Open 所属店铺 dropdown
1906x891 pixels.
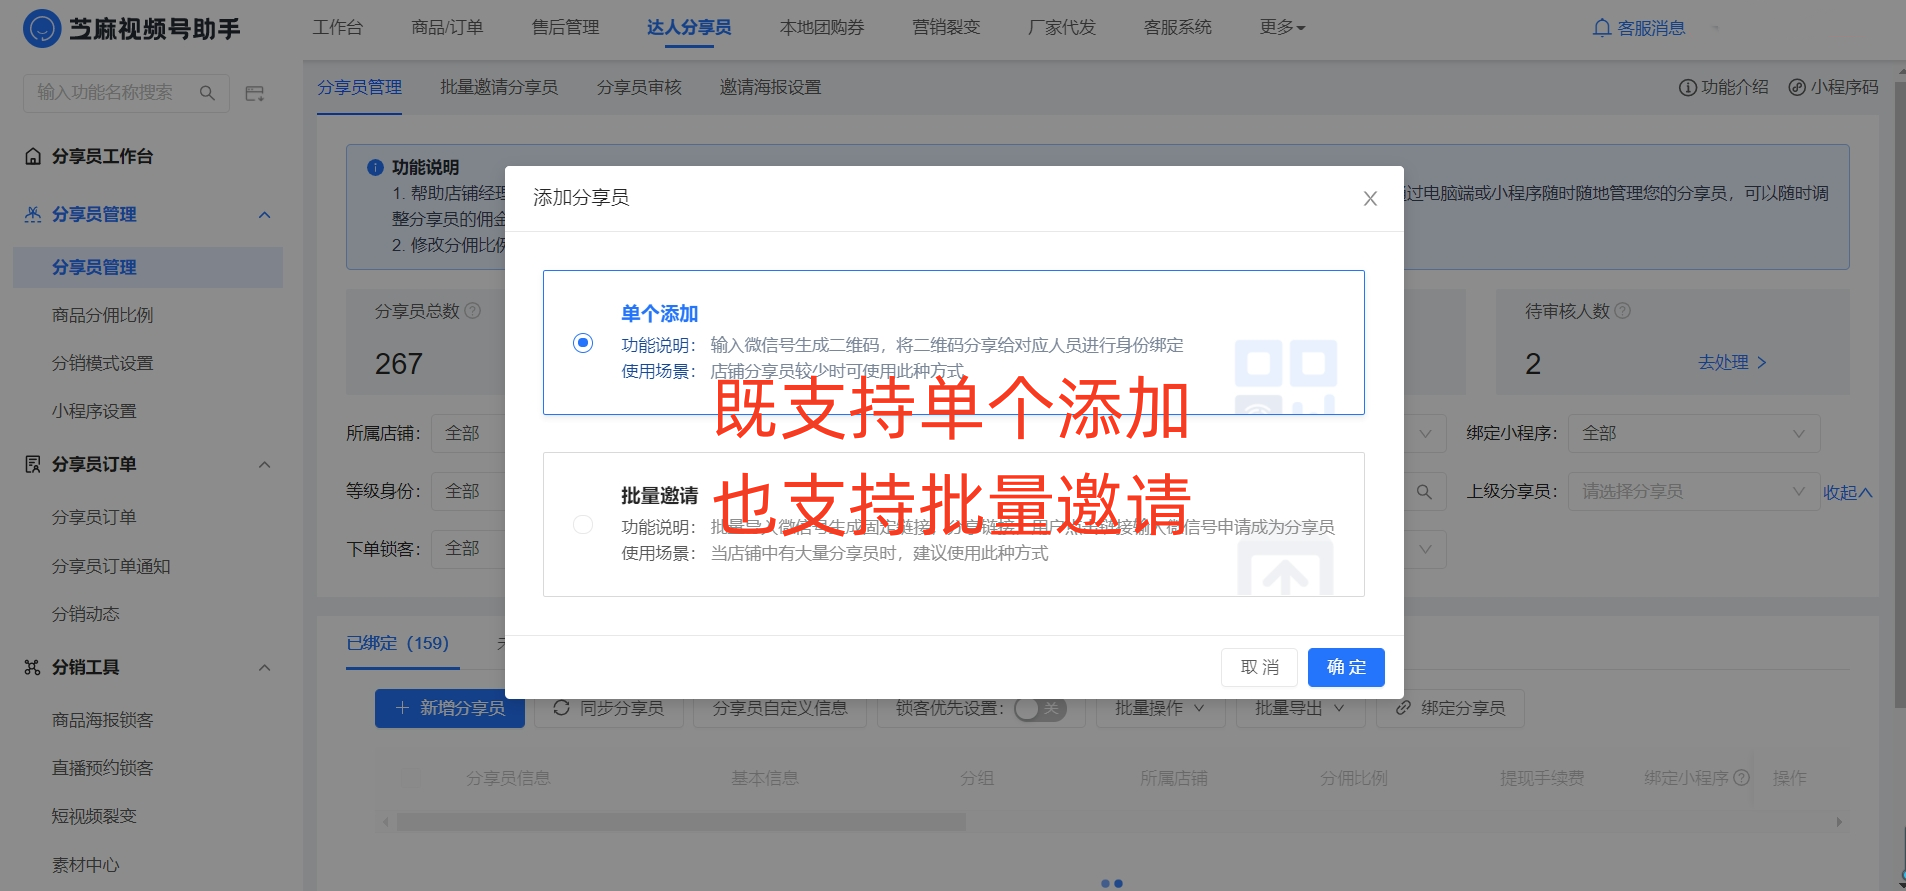[468, 434]
